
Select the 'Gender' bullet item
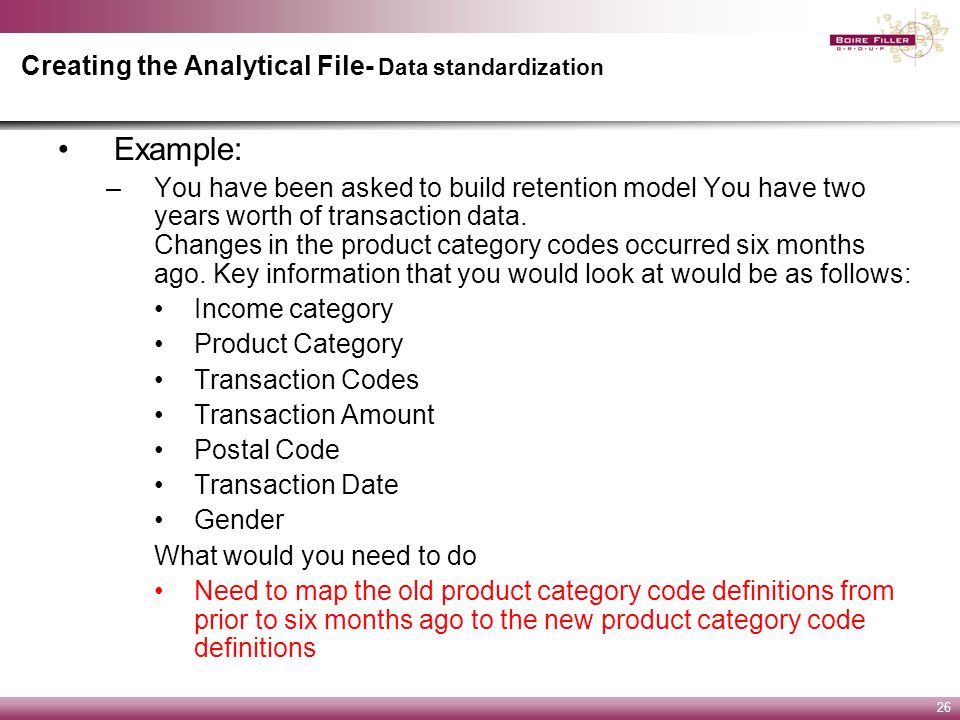[x=239, y=520]
